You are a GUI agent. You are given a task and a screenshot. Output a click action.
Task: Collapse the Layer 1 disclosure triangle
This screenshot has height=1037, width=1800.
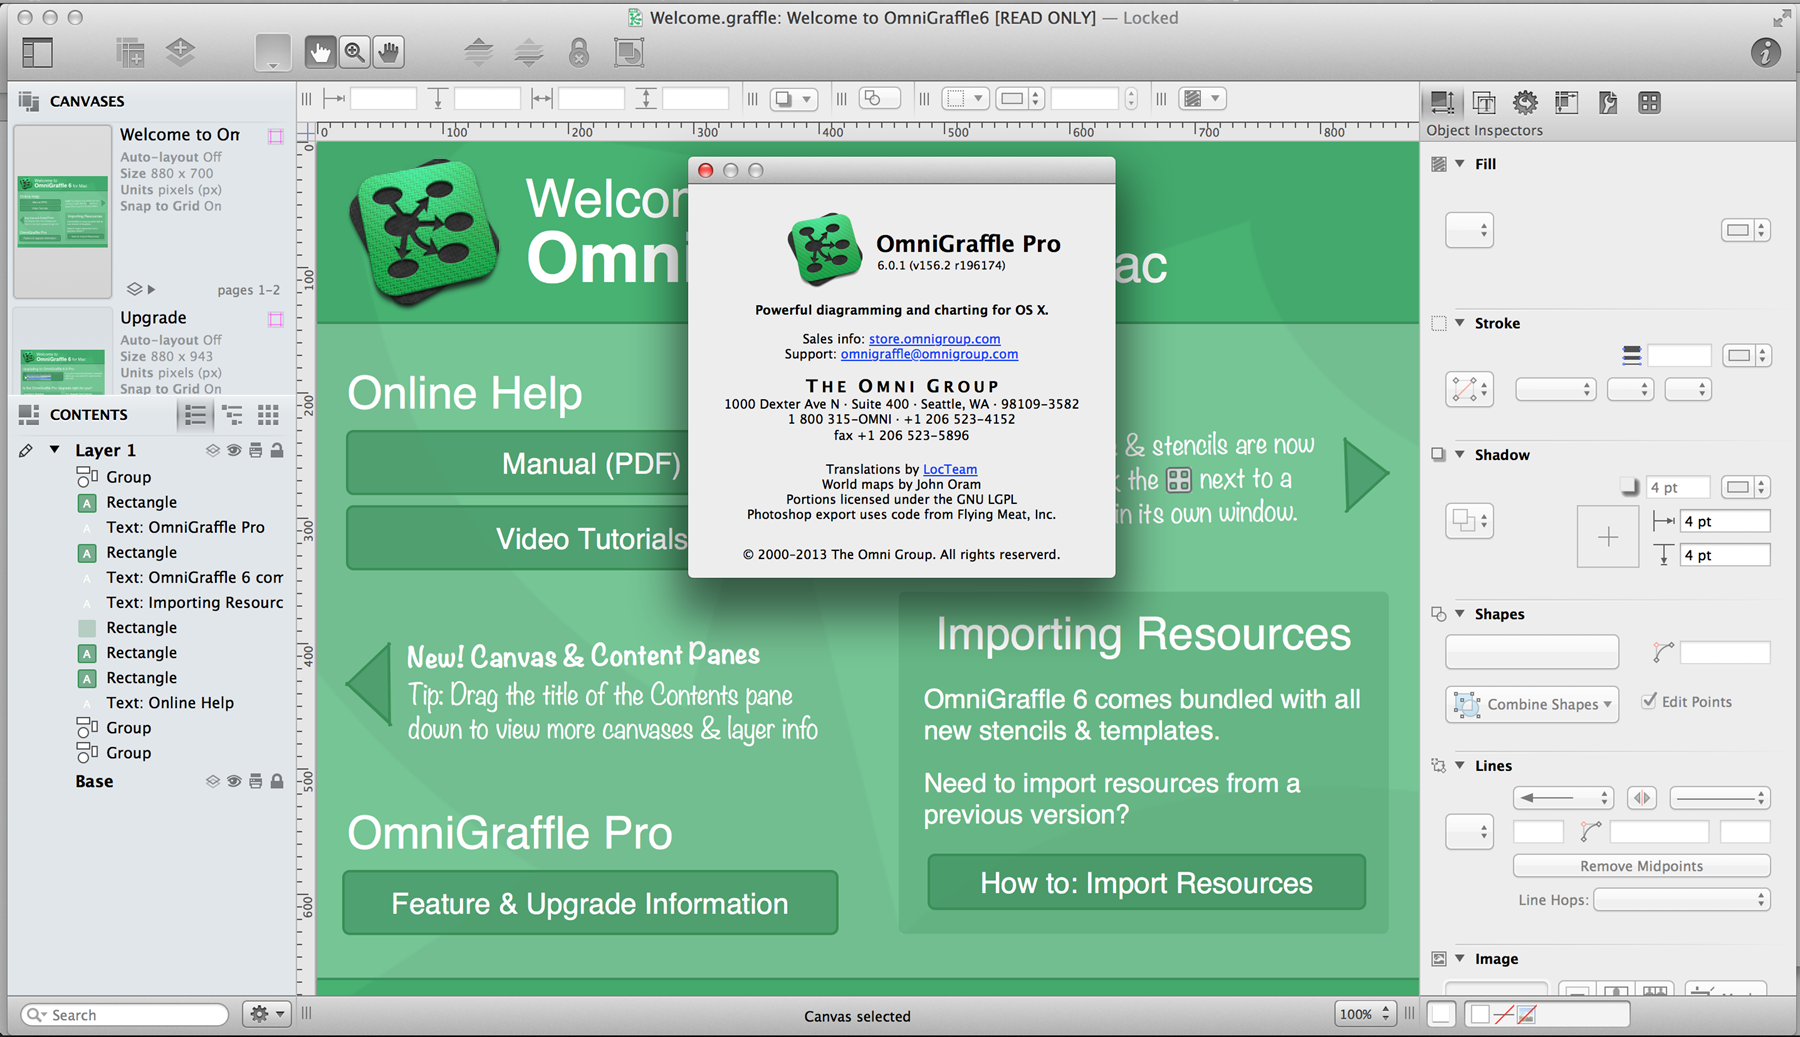pyautogui.click(x=55, y=450)
